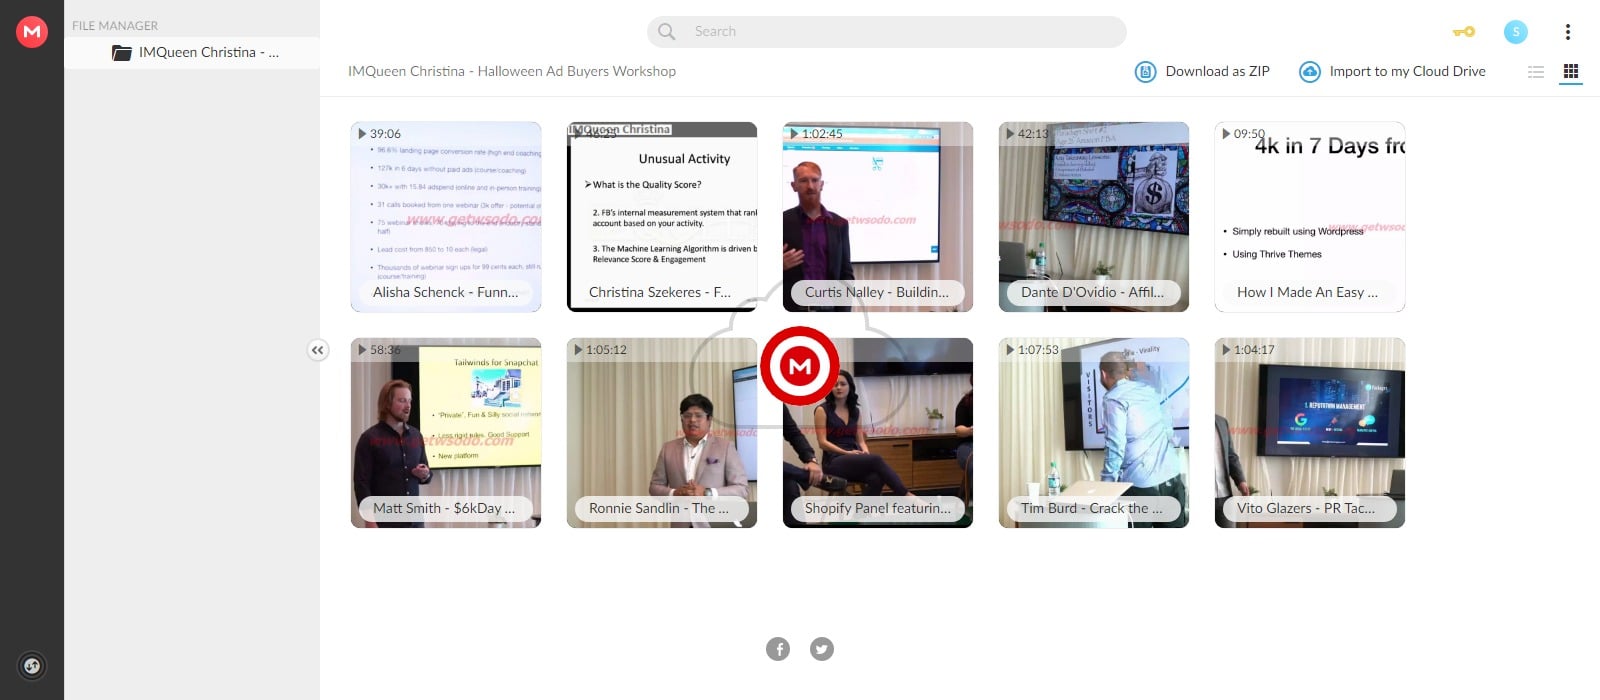This screenshot has height=700, width=1600.
Task: Click the Facebook share icon
Action: [x=778, y=649]
